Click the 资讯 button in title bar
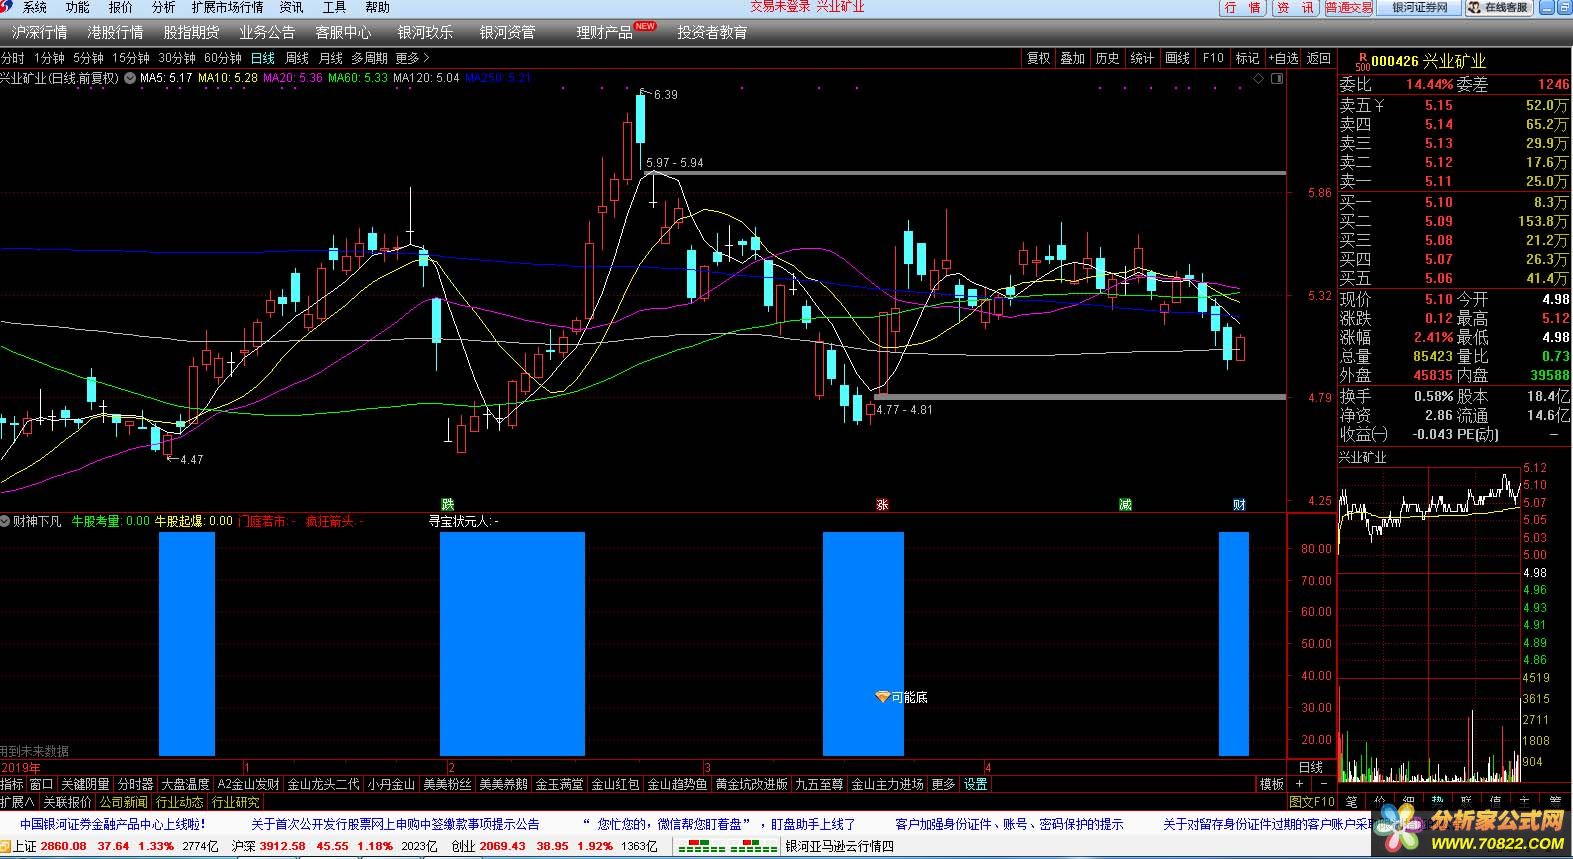The height and width of the screenshot is (859, 1573). (1296, 8)
